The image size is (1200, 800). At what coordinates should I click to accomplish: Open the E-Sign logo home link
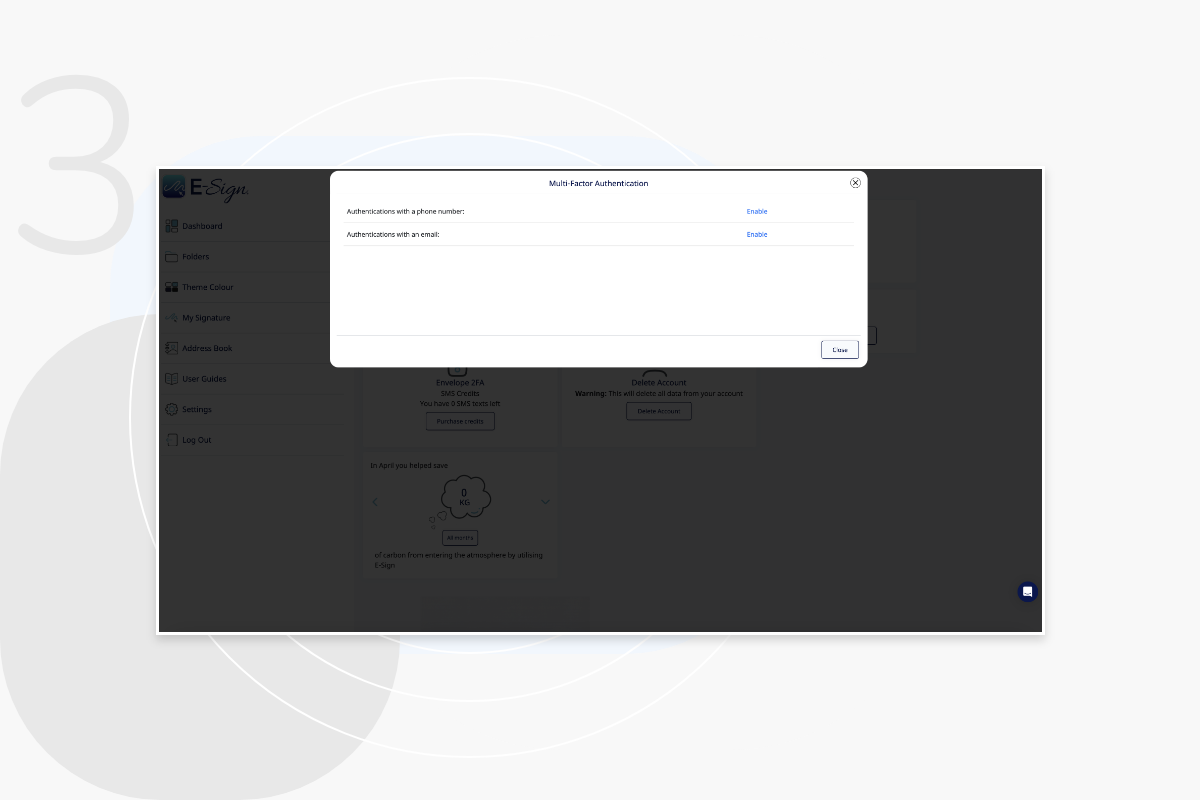(205, 187)
